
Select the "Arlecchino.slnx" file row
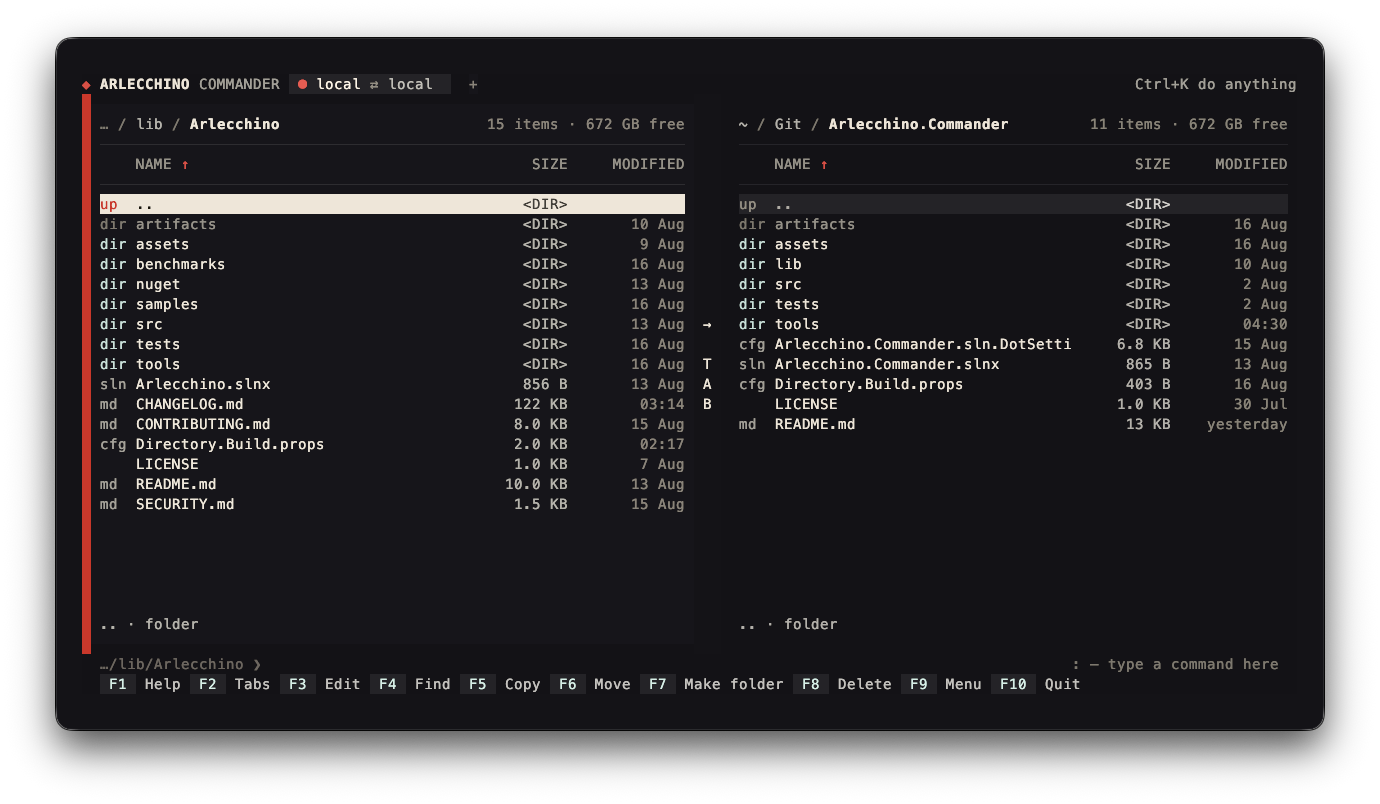pos(392,384)
